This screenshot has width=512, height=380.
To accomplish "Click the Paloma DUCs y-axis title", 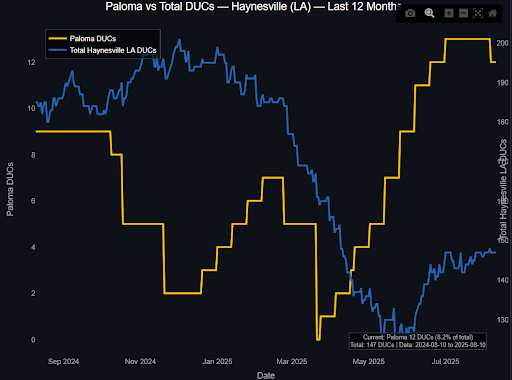I will coord(10,189).
